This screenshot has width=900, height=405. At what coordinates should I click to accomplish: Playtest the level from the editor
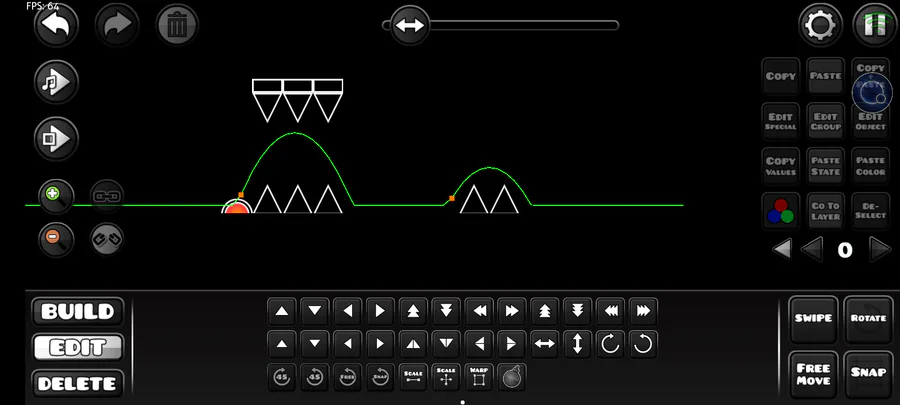(x=56, y=139)
